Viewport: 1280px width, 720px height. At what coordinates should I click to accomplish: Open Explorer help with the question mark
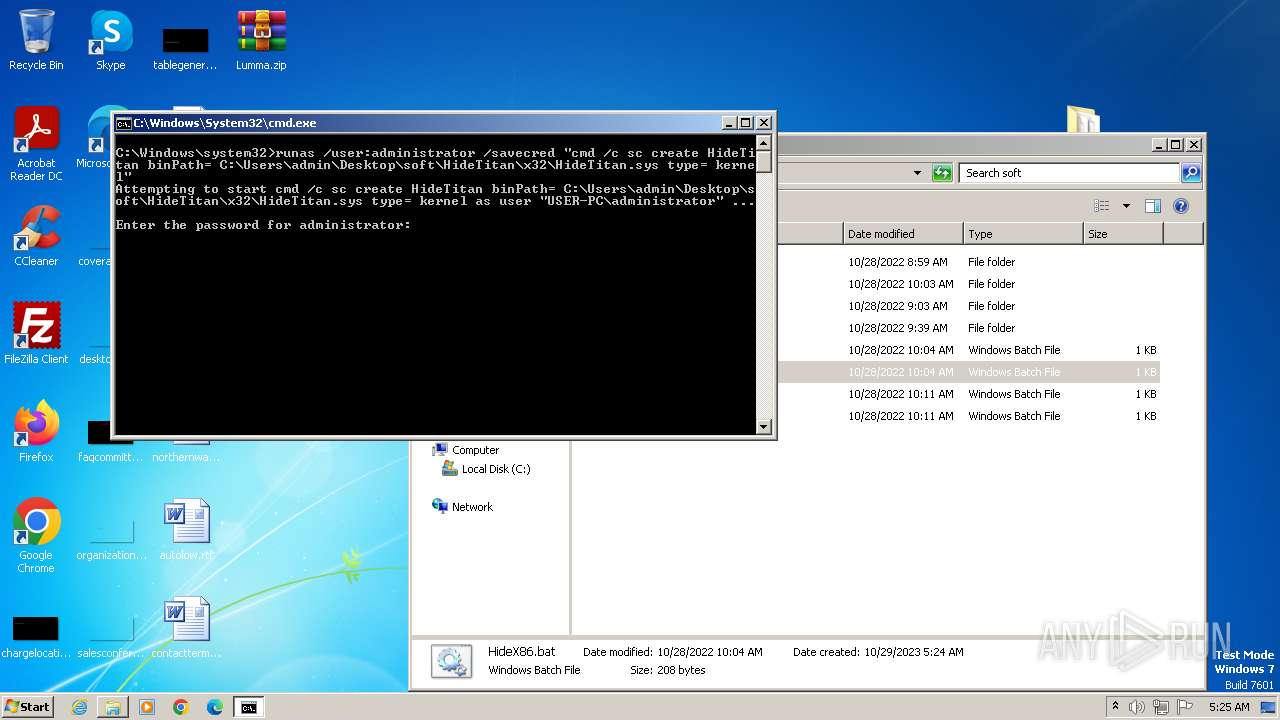1180,206
